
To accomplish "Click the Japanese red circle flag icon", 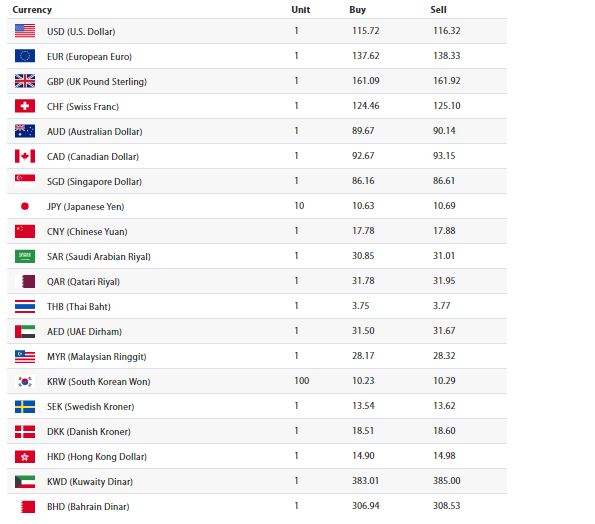I will click(x=25, y=206).
